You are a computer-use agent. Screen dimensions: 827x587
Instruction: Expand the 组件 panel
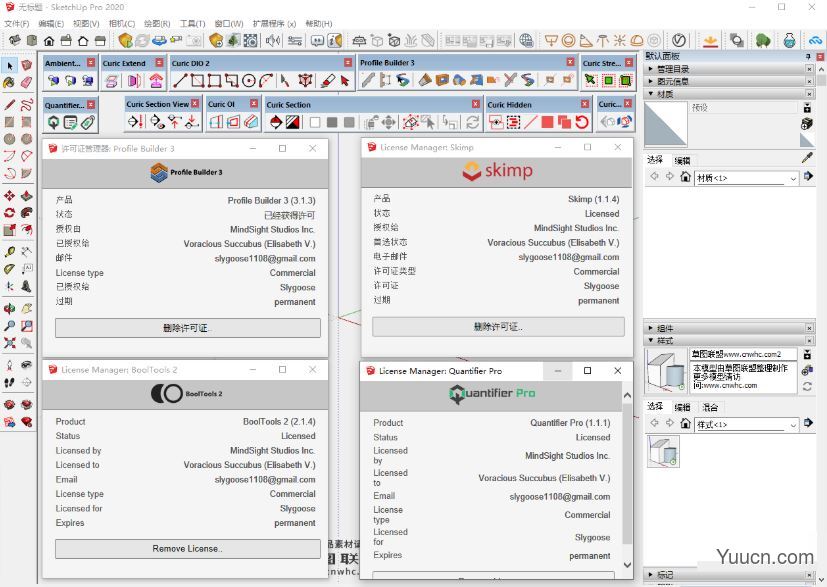(x=730, y=328)
